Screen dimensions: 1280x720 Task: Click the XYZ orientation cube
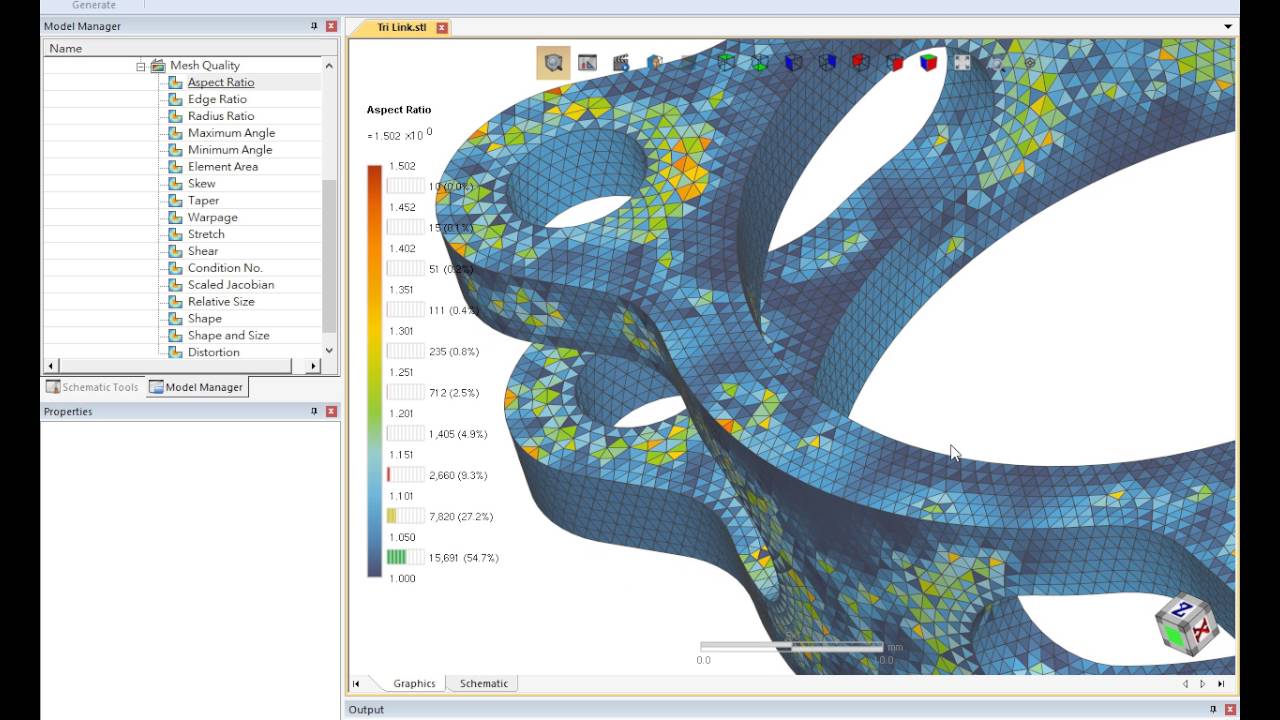[1187, 625]
